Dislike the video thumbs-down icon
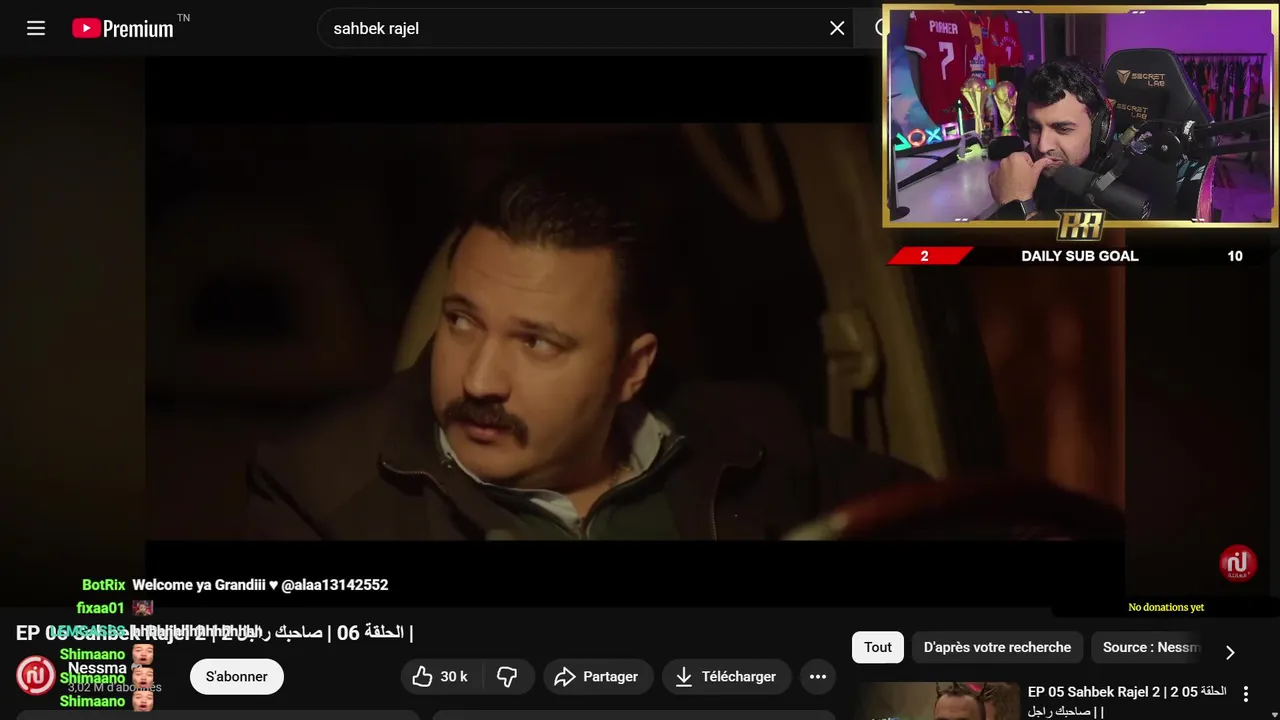This screenshot has width=1280, height=720. 507,677
